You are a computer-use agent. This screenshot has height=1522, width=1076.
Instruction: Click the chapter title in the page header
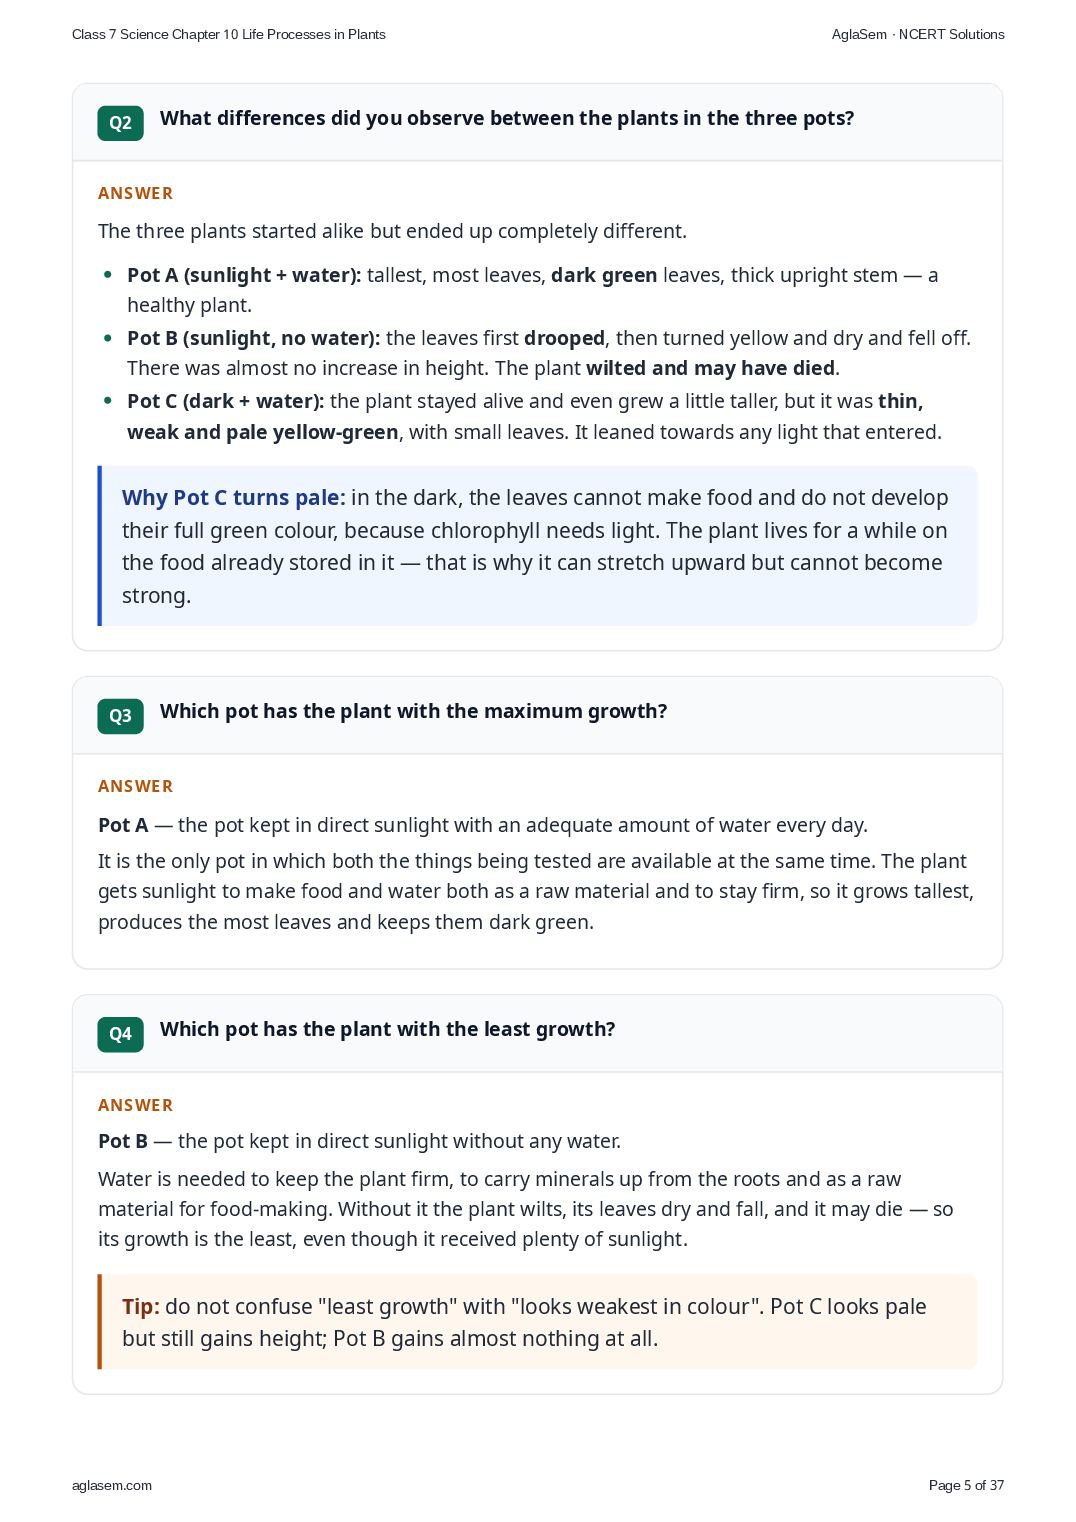[229, 34]
